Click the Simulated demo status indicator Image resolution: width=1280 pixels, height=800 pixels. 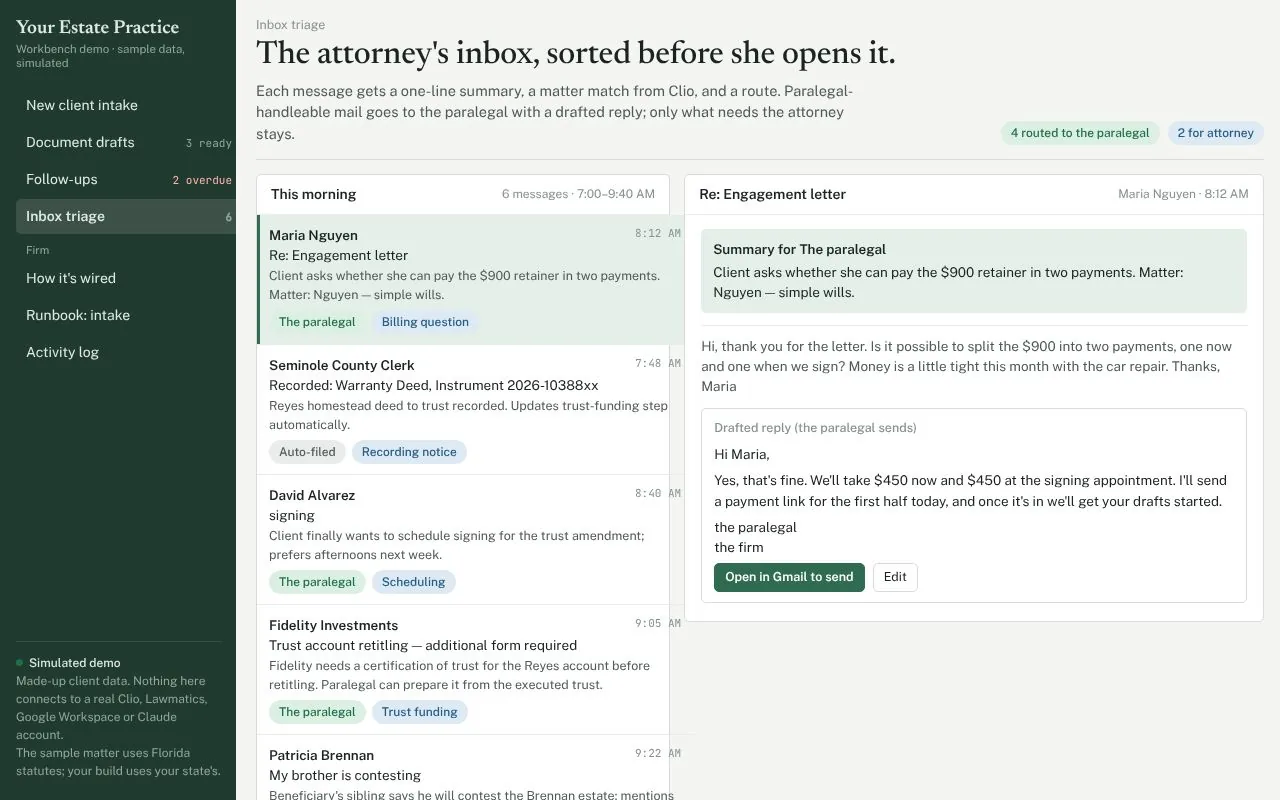(x=68, y=663)
